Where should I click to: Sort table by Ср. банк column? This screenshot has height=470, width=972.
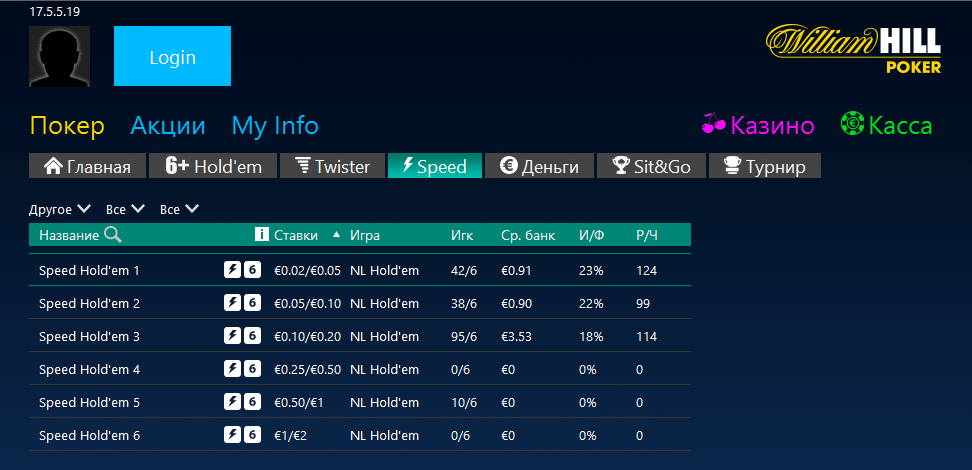[528, 235]
